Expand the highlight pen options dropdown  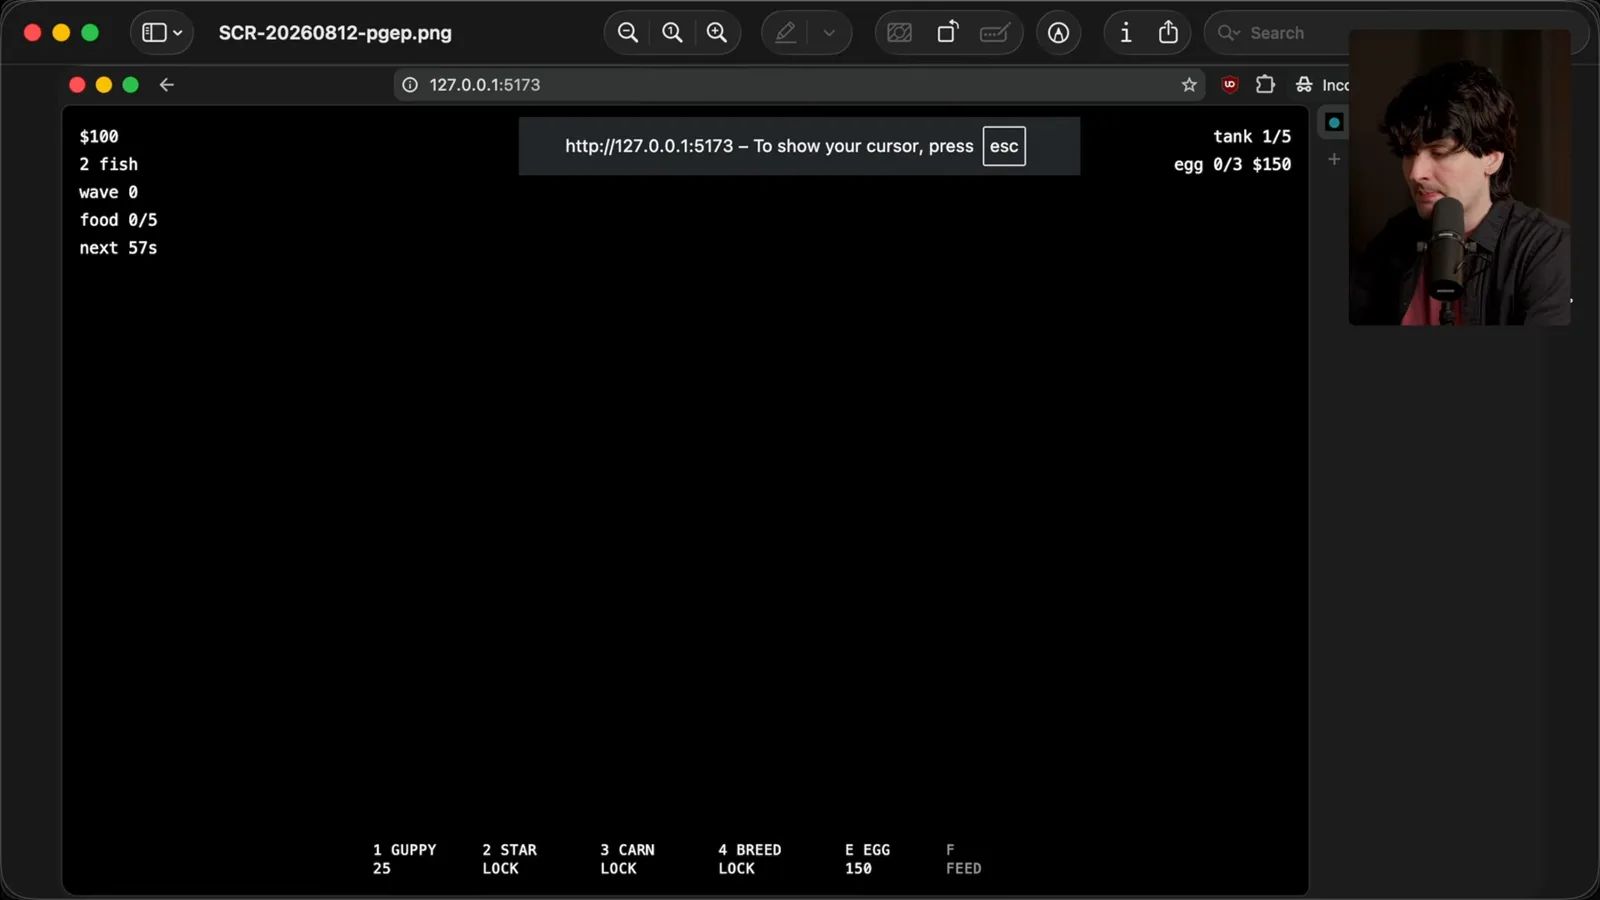tap(829, 33)
